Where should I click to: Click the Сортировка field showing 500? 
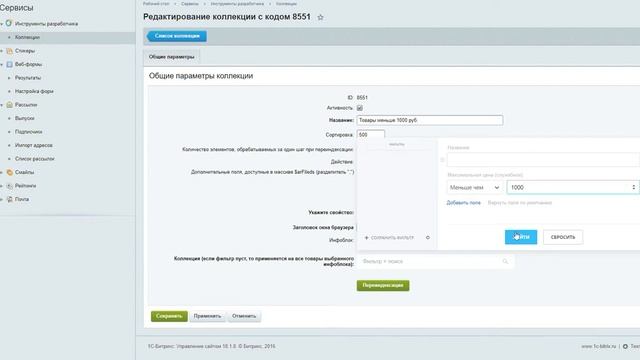371,135
